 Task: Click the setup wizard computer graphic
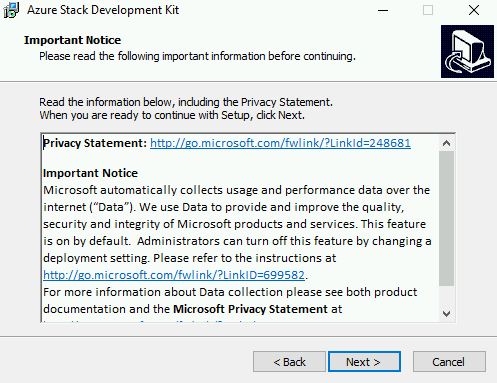467,51
